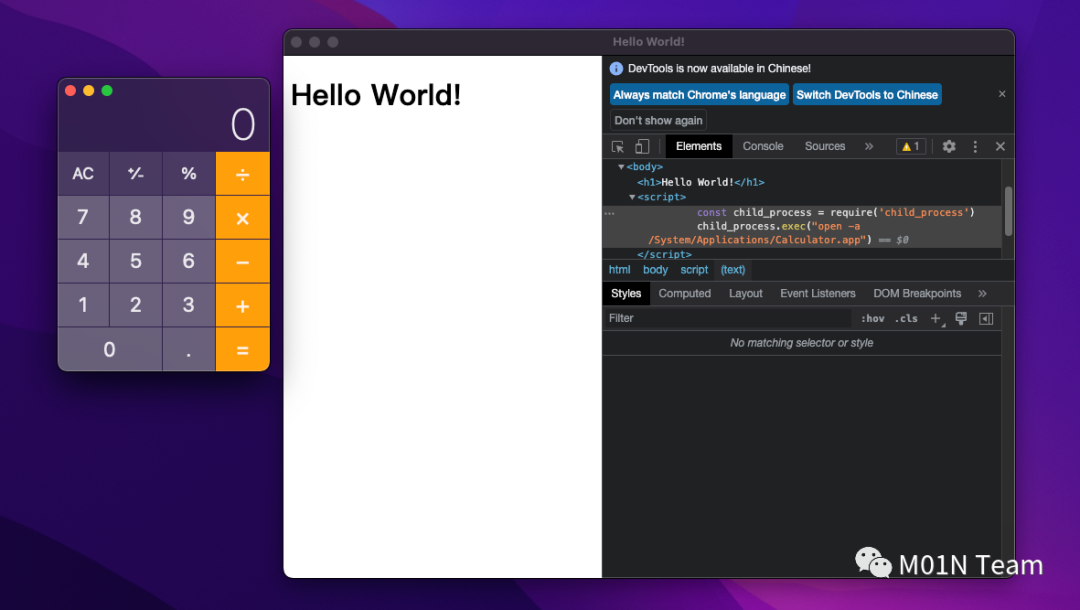Click the info icon in the notification

[x=616, y=68]
